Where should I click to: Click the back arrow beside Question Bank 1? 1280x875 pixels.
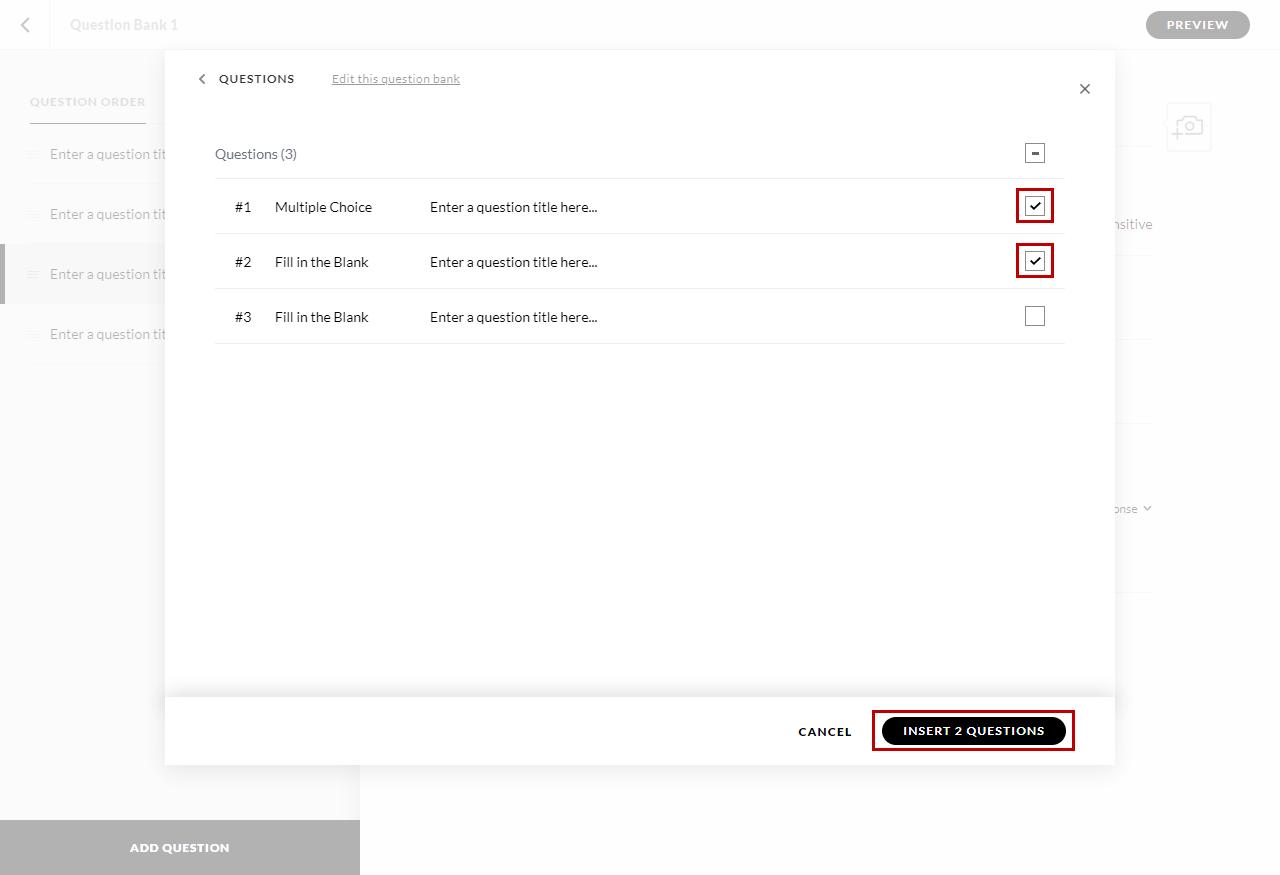pos(25,25)
